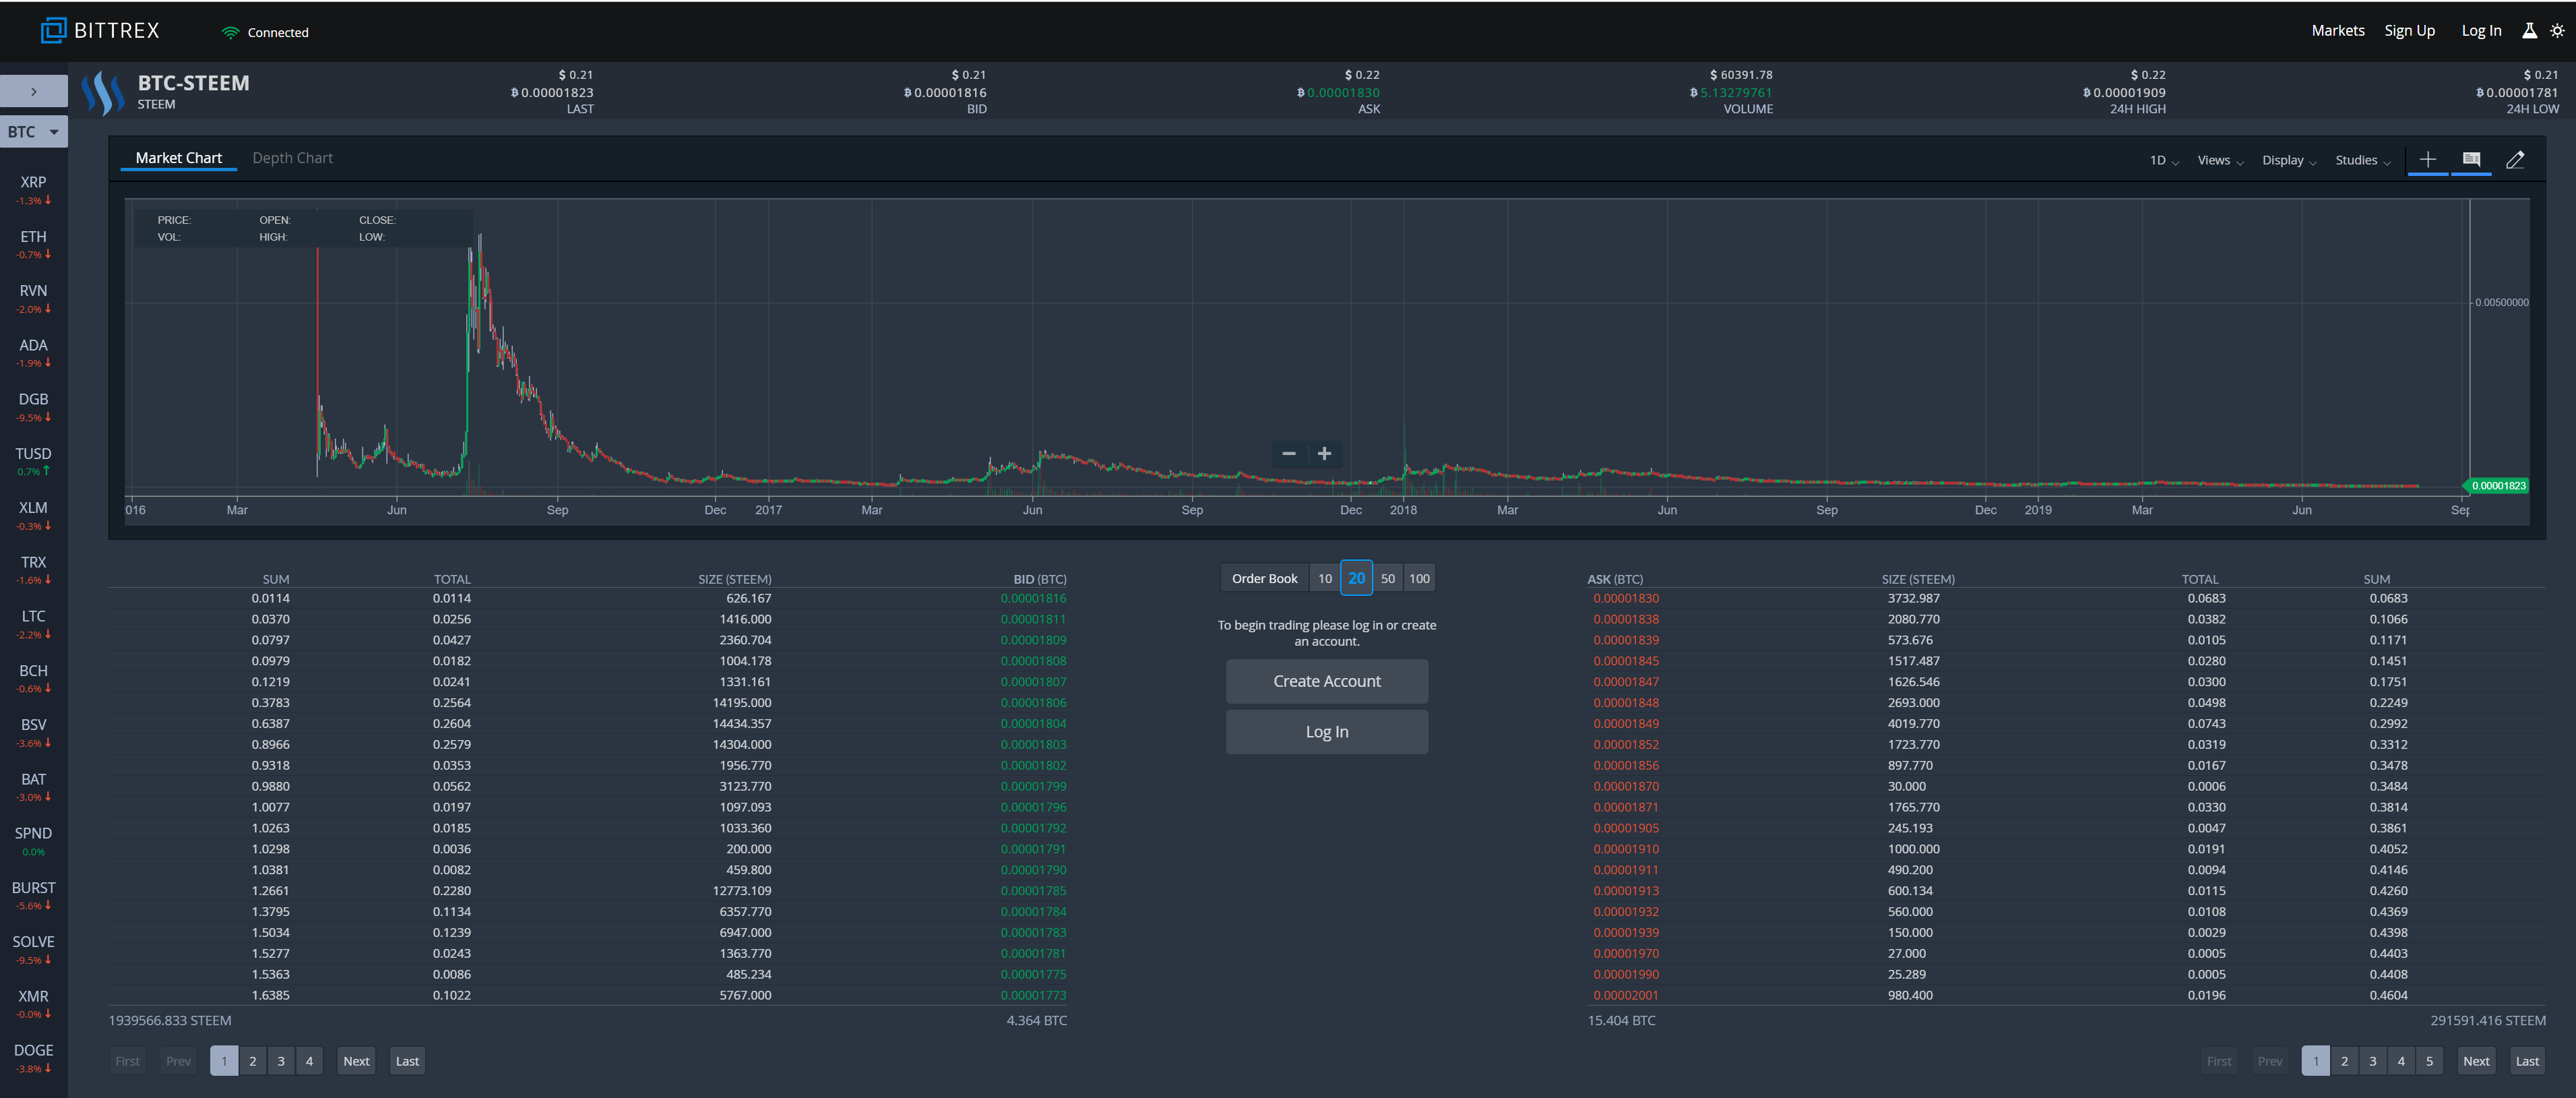Set order book depth to 100
Screen dimensions: 2576x1098
(1418, 579)
